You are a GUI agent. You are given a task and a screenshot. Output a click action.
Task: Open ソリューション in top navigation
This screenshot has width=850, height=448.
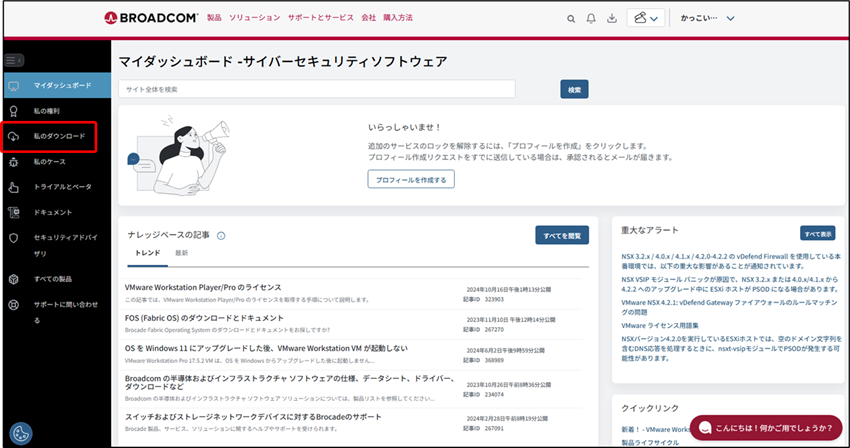(254, 18)
